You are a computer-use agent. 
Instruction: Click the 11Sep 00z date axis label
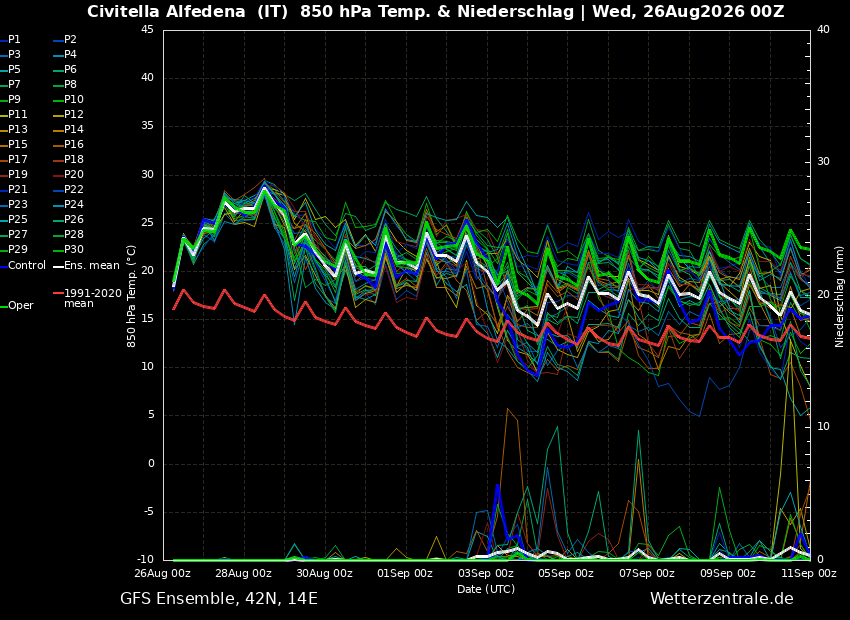808,573
